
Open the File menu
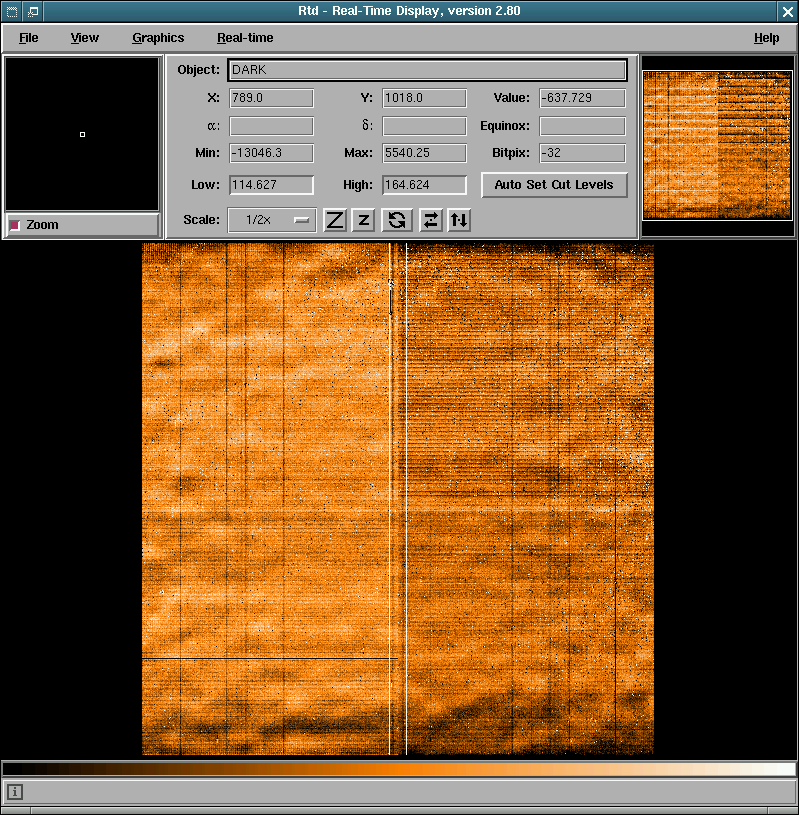pyautogui.click(x=28, y=38)
